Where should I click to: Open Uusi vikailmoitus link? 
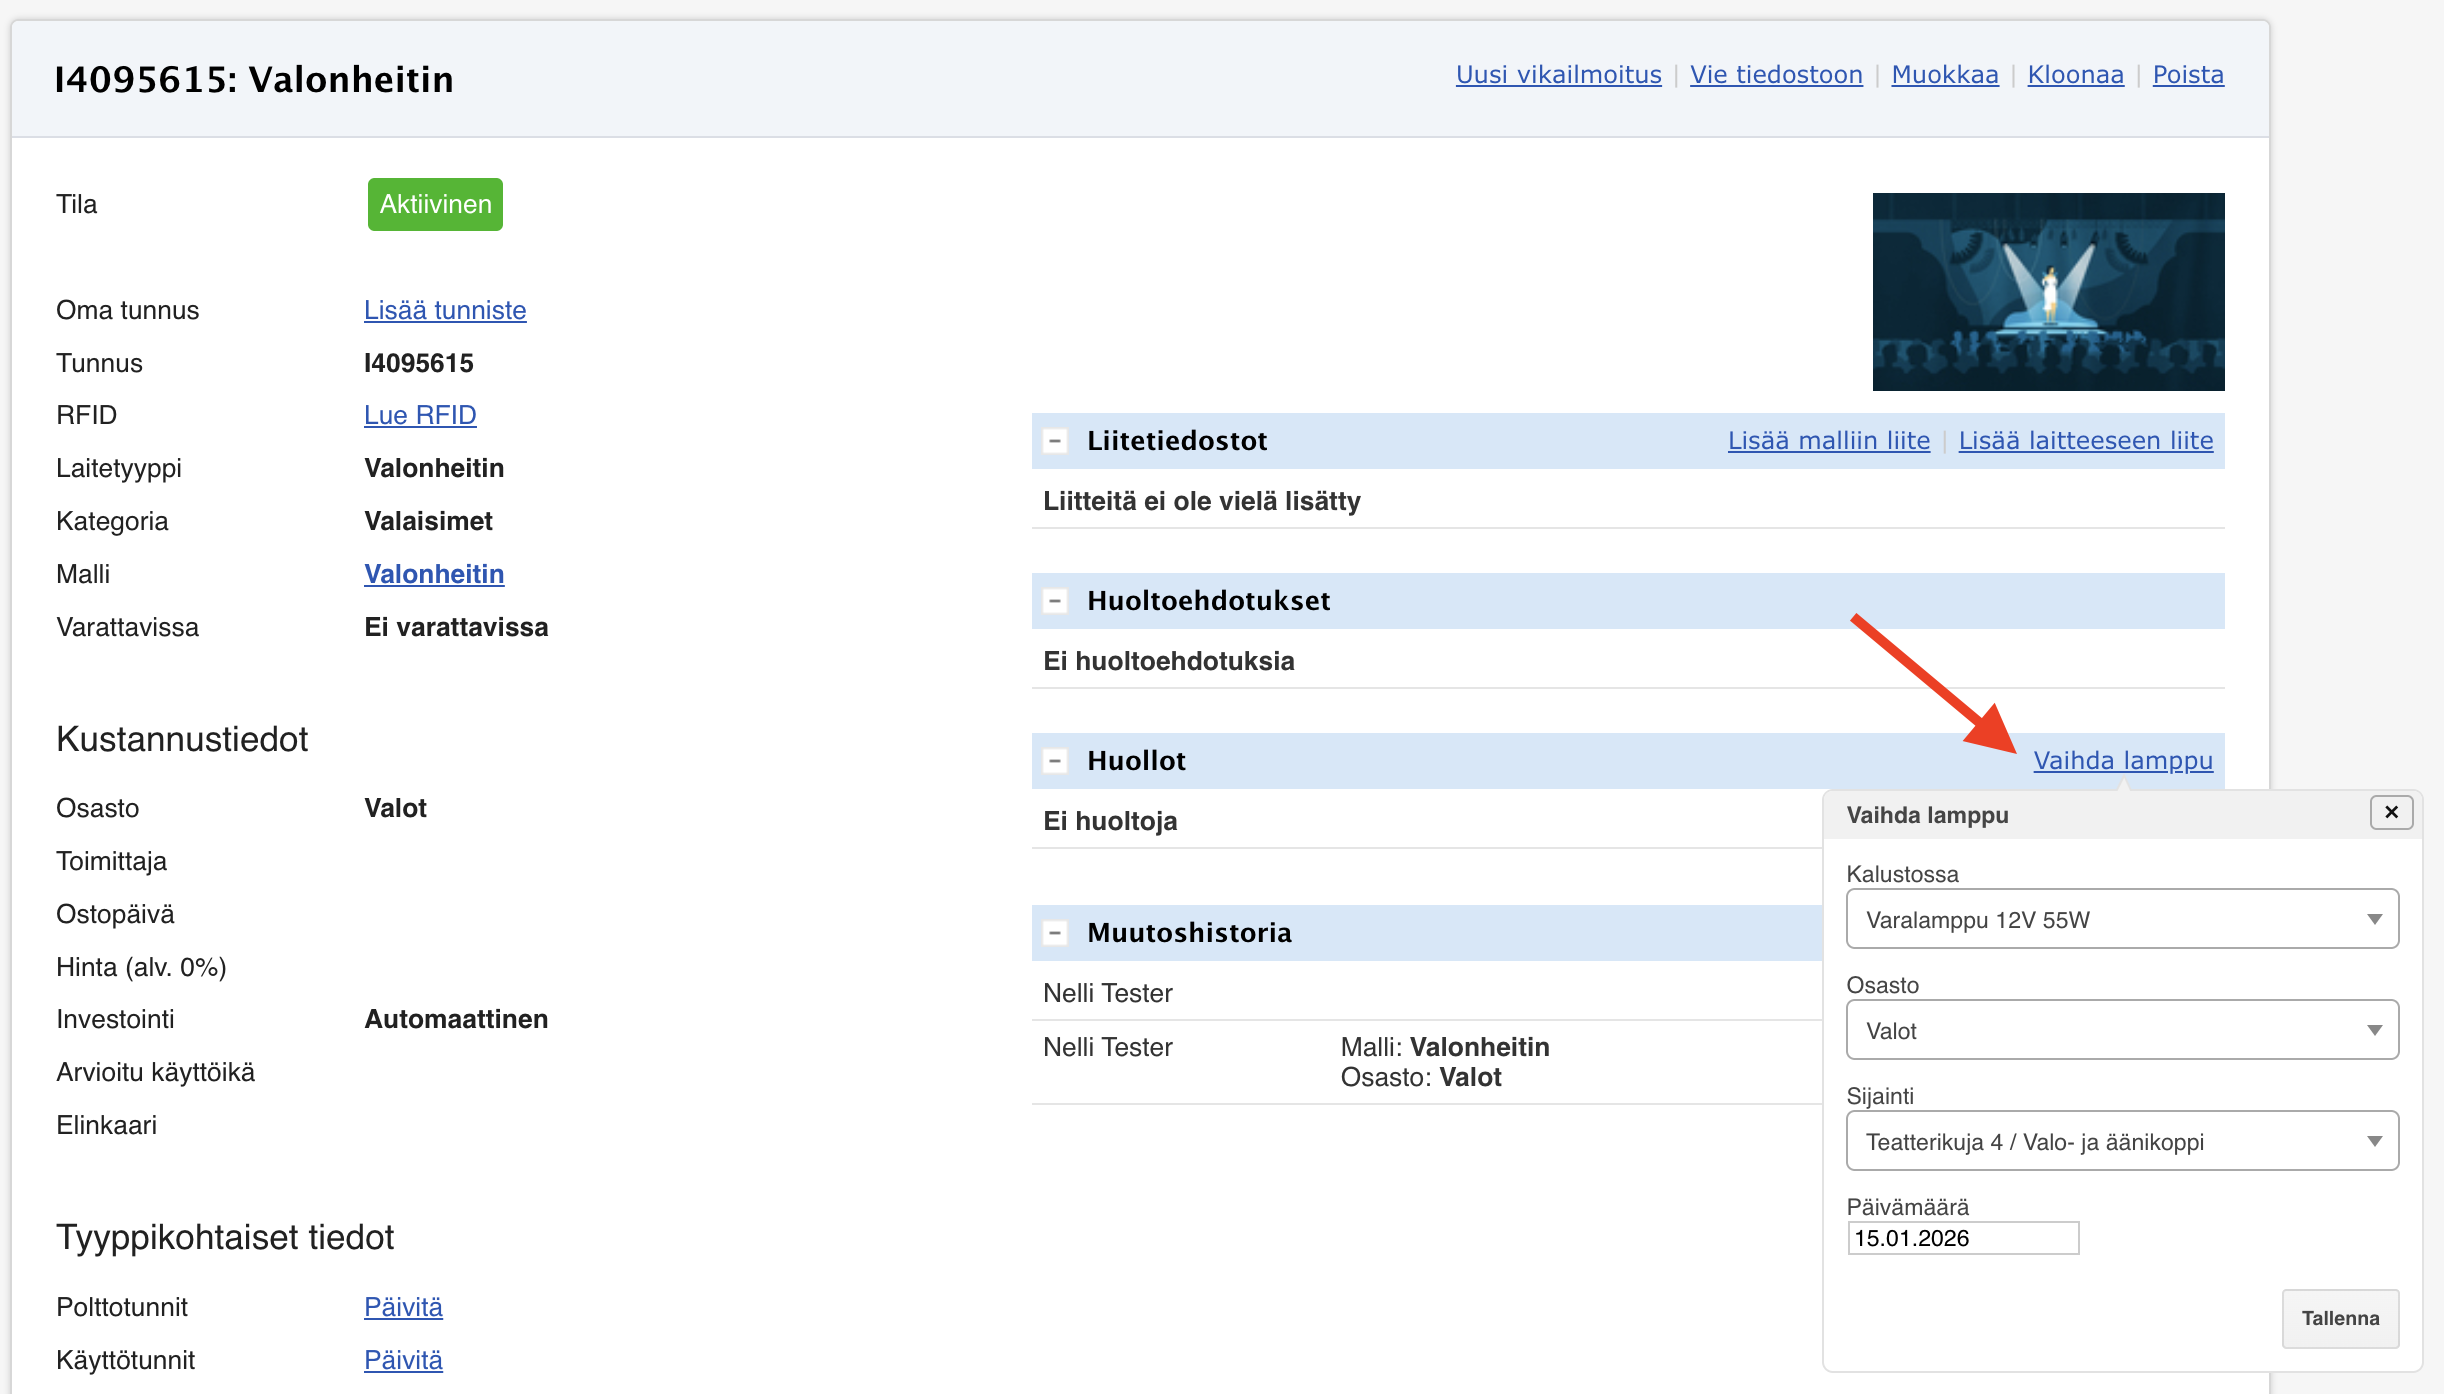(1558, 75)
